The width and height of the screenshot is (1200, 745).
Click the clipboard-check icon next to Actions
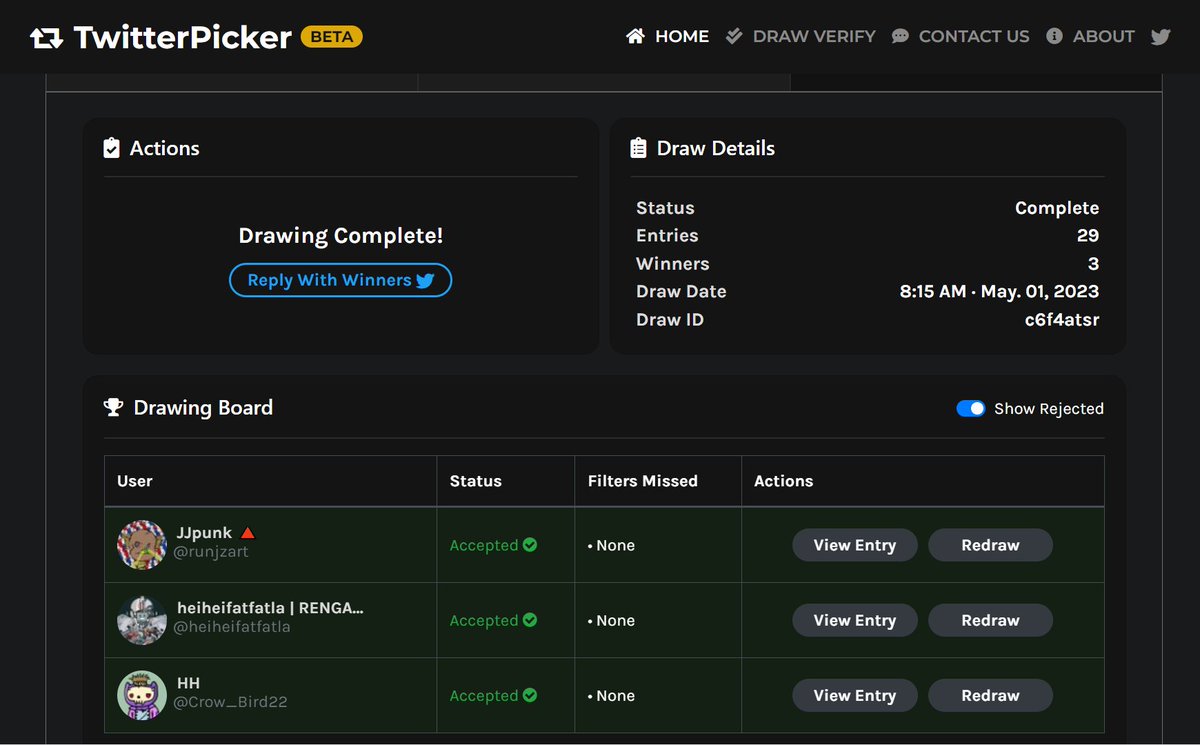pyautogui.click(x=112, y=148)
